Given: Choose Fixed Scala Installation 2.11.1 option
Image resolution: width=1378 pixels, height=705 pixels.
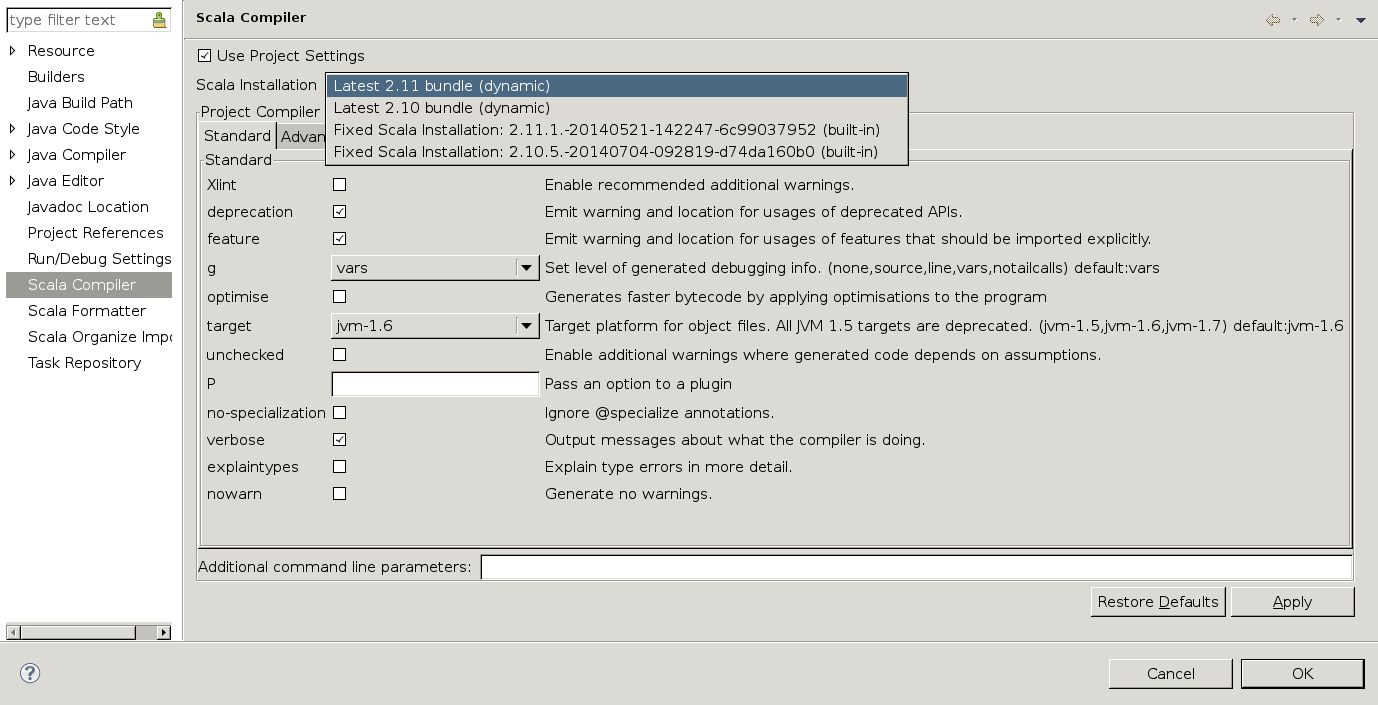Looking at the screenshot, I should (x=606, y=130).
